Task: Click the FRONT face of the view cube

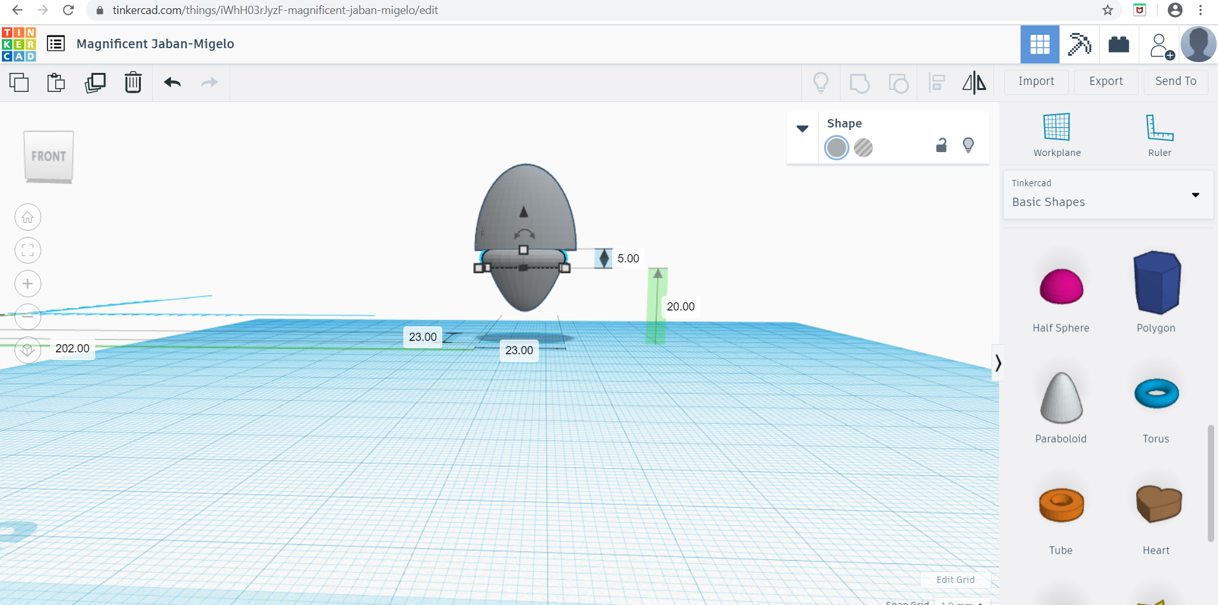Action: click(x=49, y=156)
